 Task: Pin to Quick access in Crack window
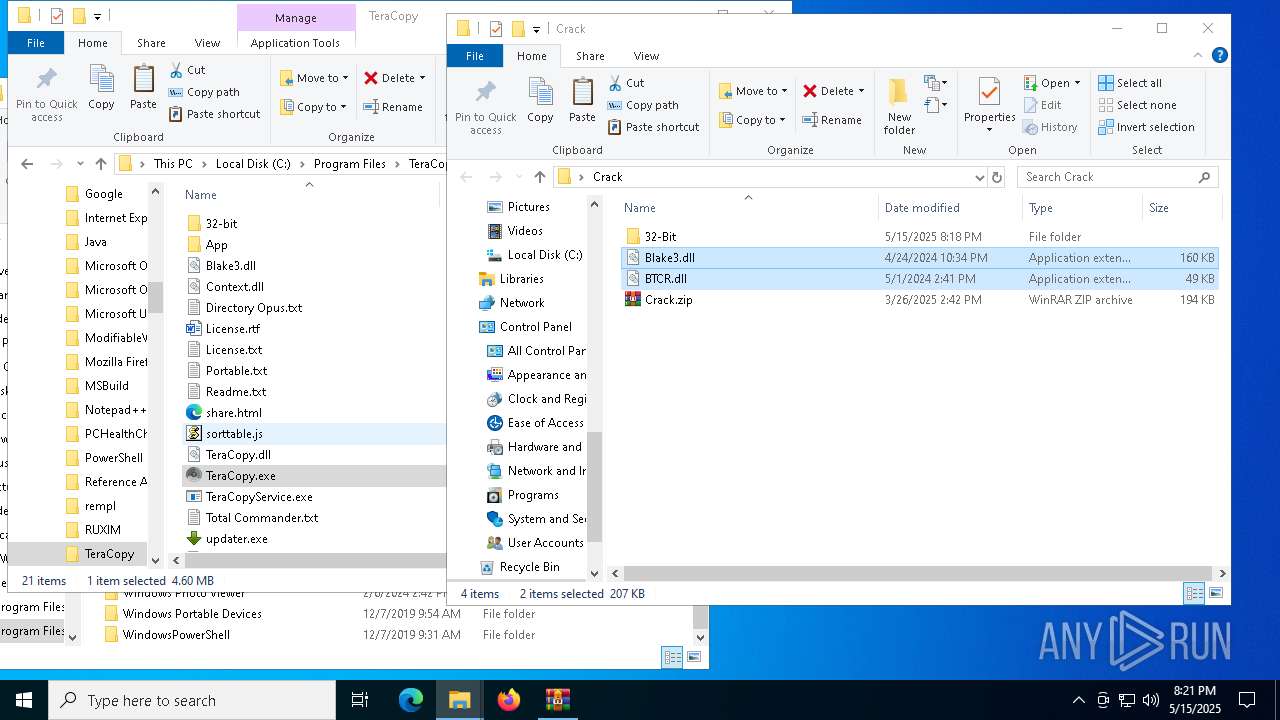[x=485, y=107]
